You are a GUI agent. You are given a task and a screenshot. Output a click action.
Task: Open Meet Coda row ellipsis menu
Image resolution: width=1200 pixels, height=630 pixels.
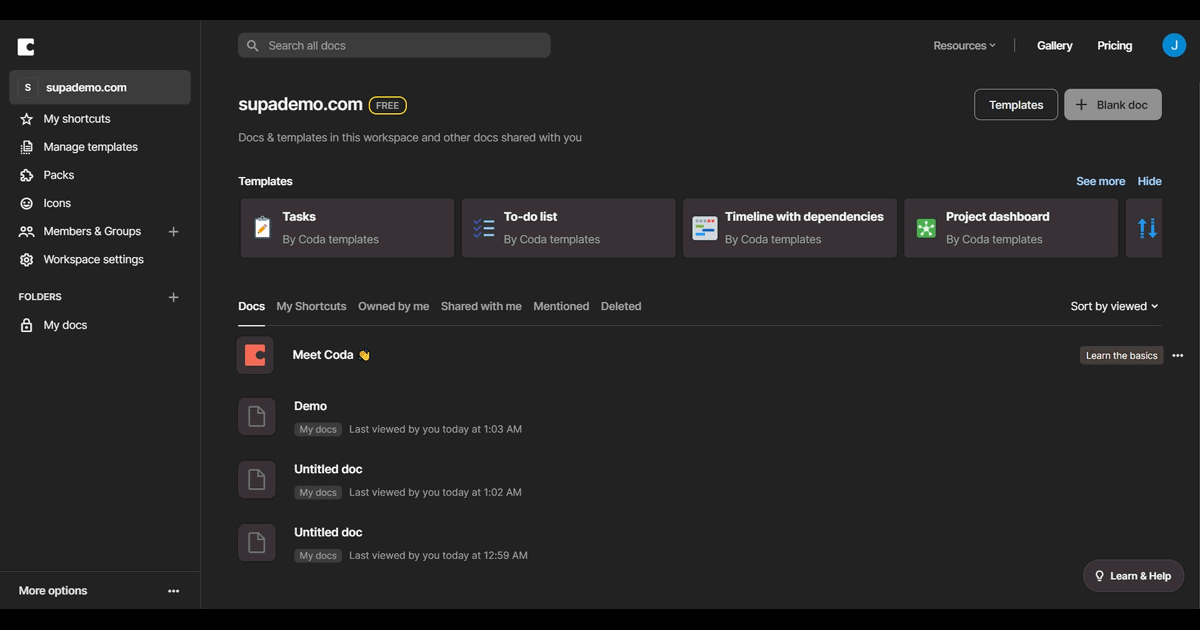click(x=1177, y=356)
